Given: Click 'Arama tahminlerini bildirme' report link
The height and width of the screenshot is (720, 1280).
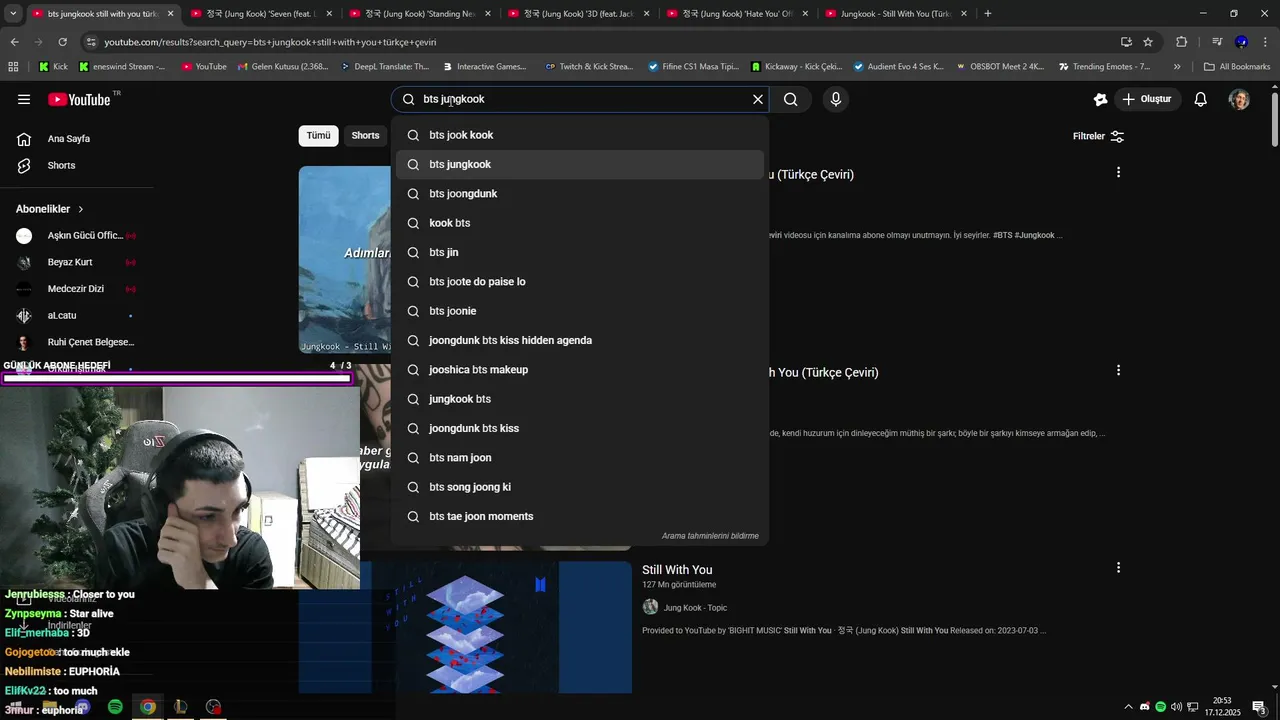Looking at the screenshot, I should point(710,536).
